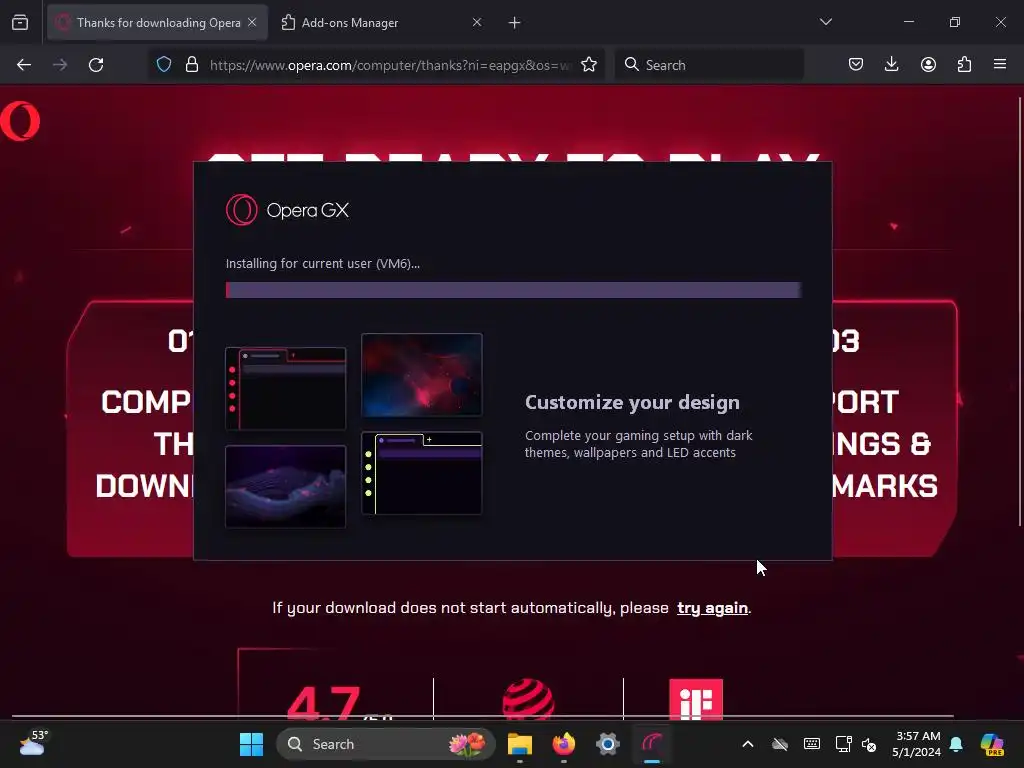Click the OneDrive cloud tray icon
Viewport: 1024px width, 768px height.
(780, 744)
